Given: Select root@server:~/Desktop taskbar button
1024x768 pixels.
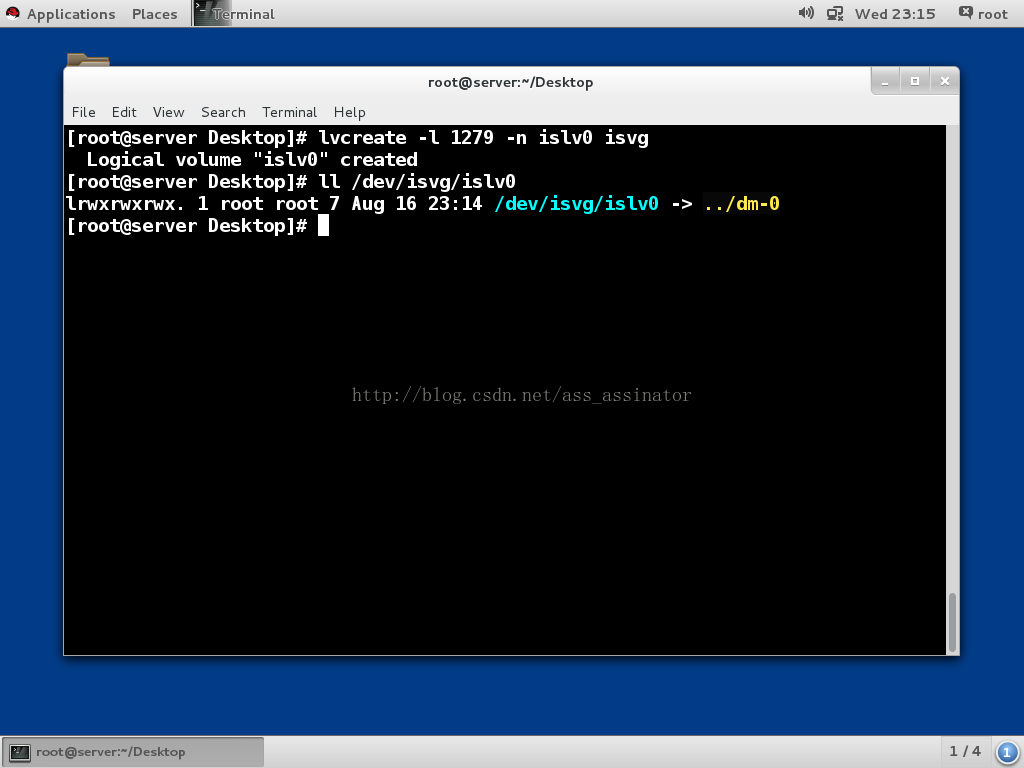Looking at the screenshot, I should [x=133, y=752].
